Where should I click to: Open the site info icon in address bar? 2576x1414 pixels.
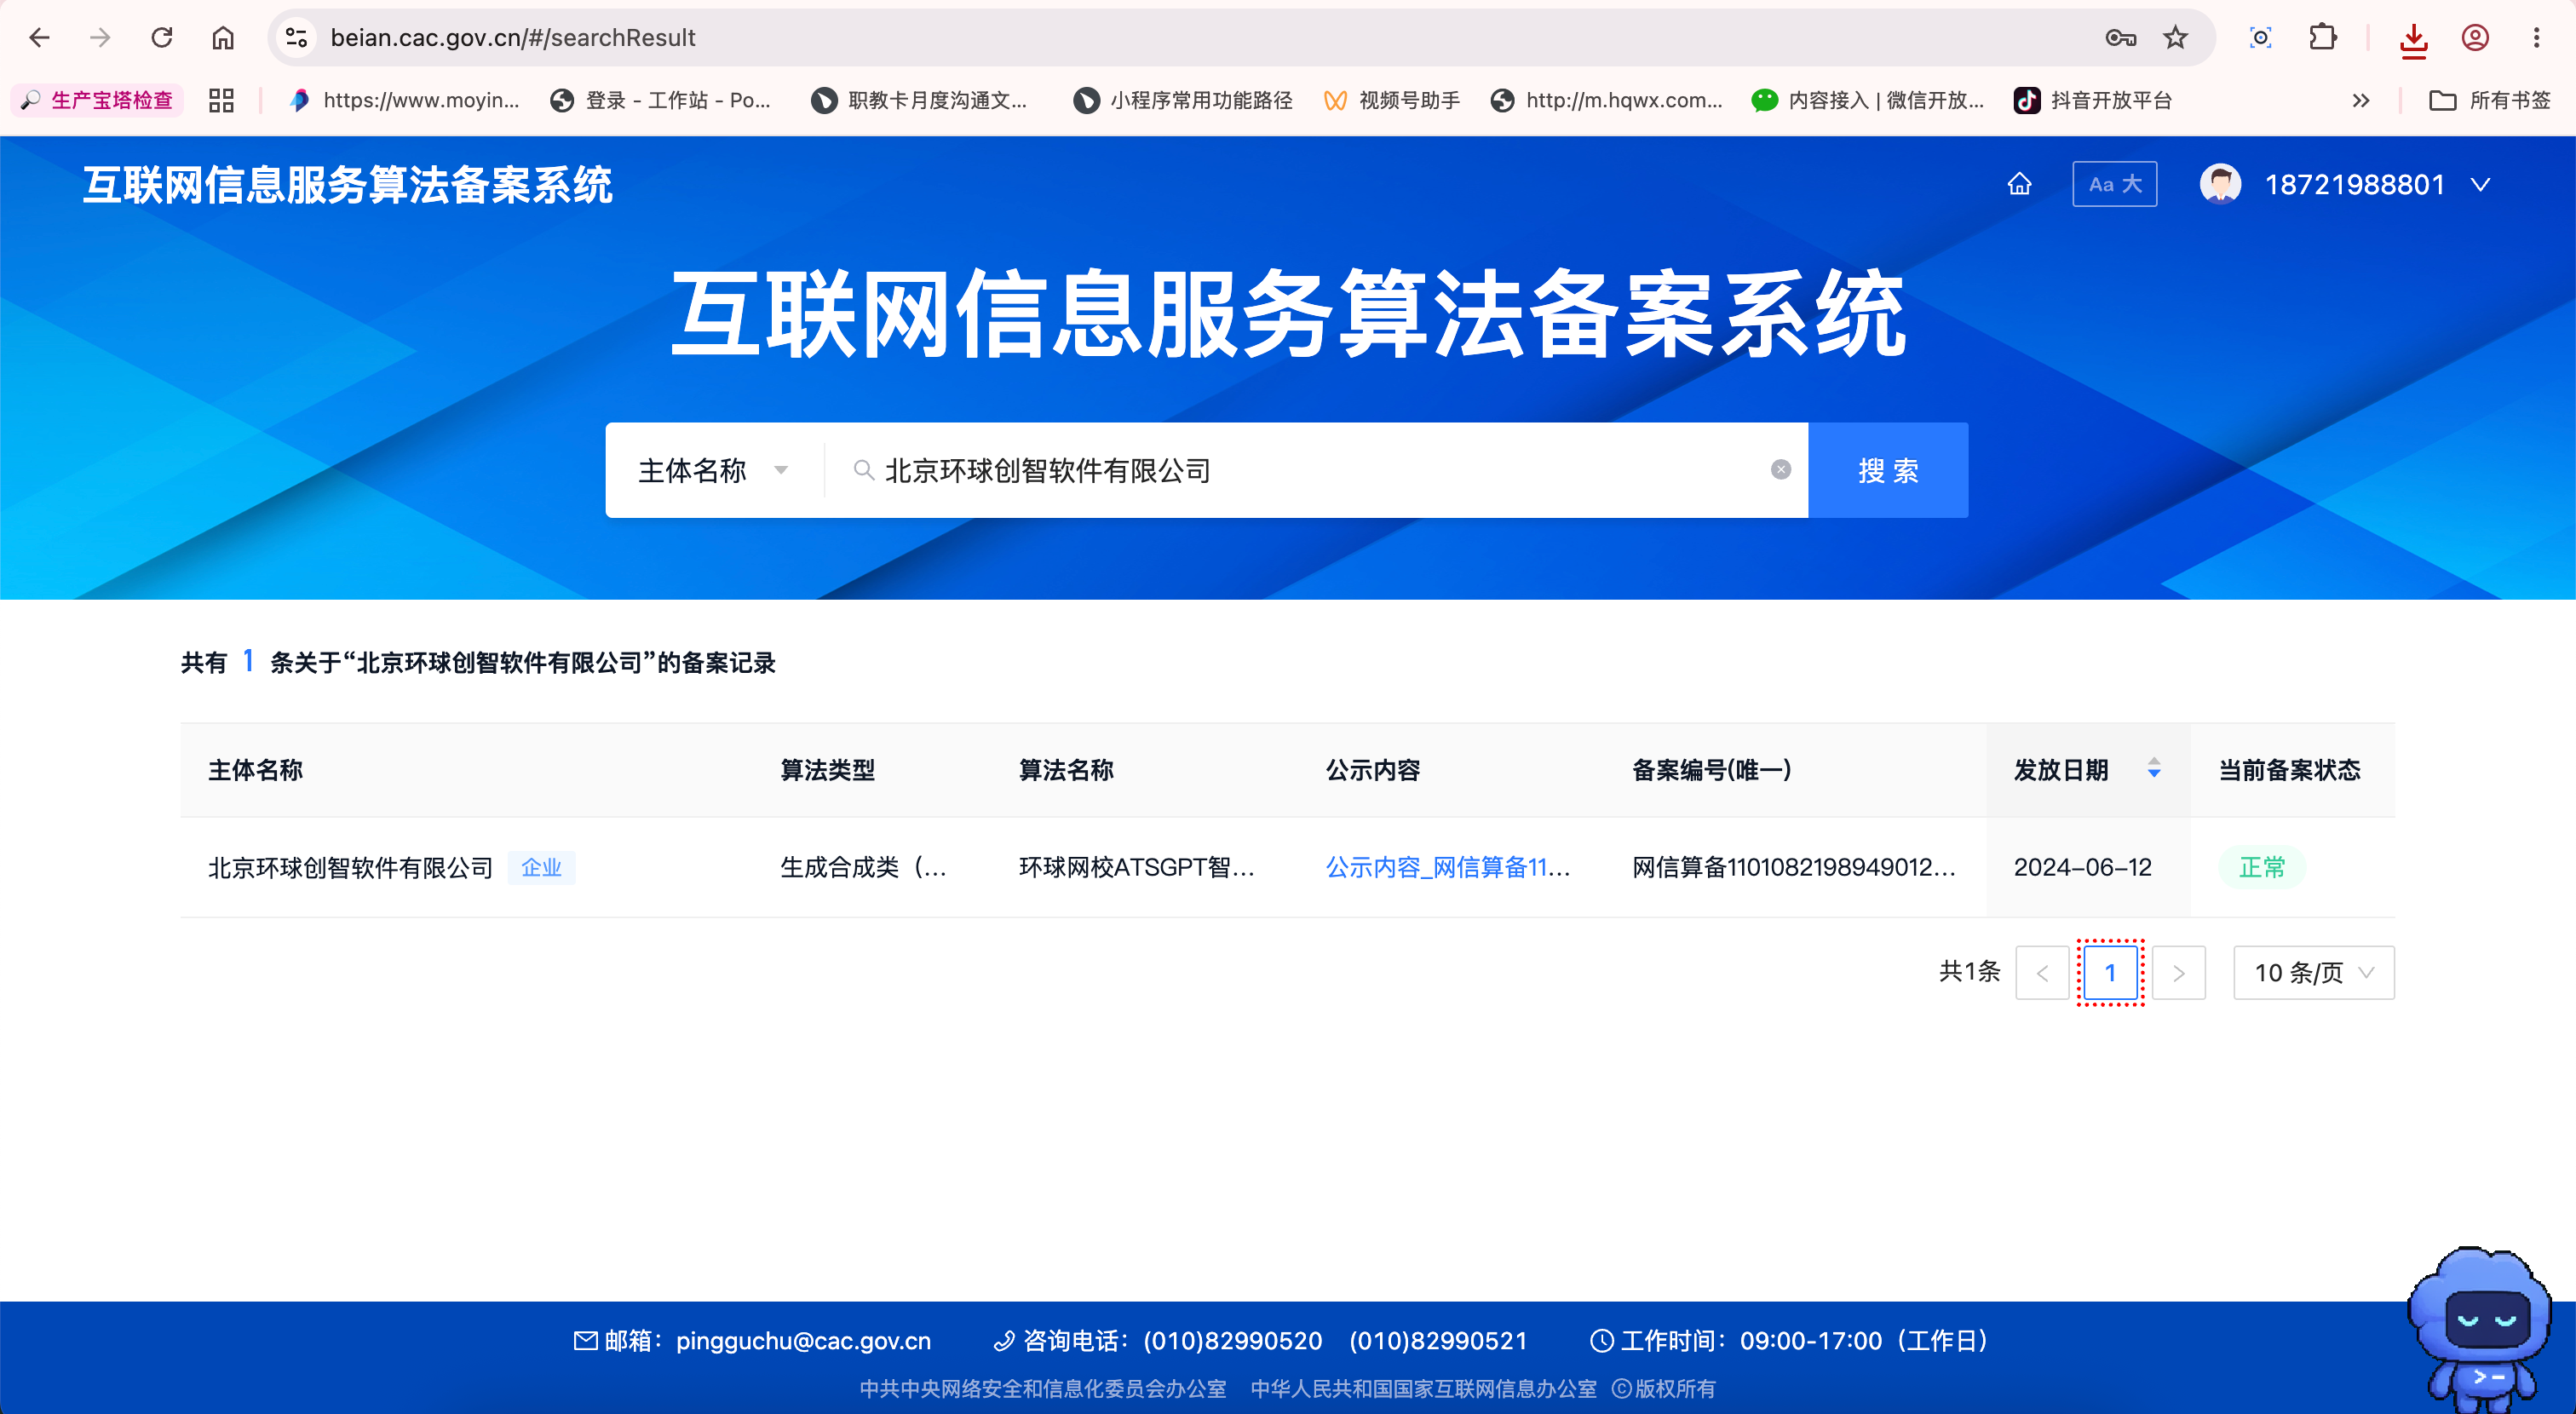[x=296, y=38]
